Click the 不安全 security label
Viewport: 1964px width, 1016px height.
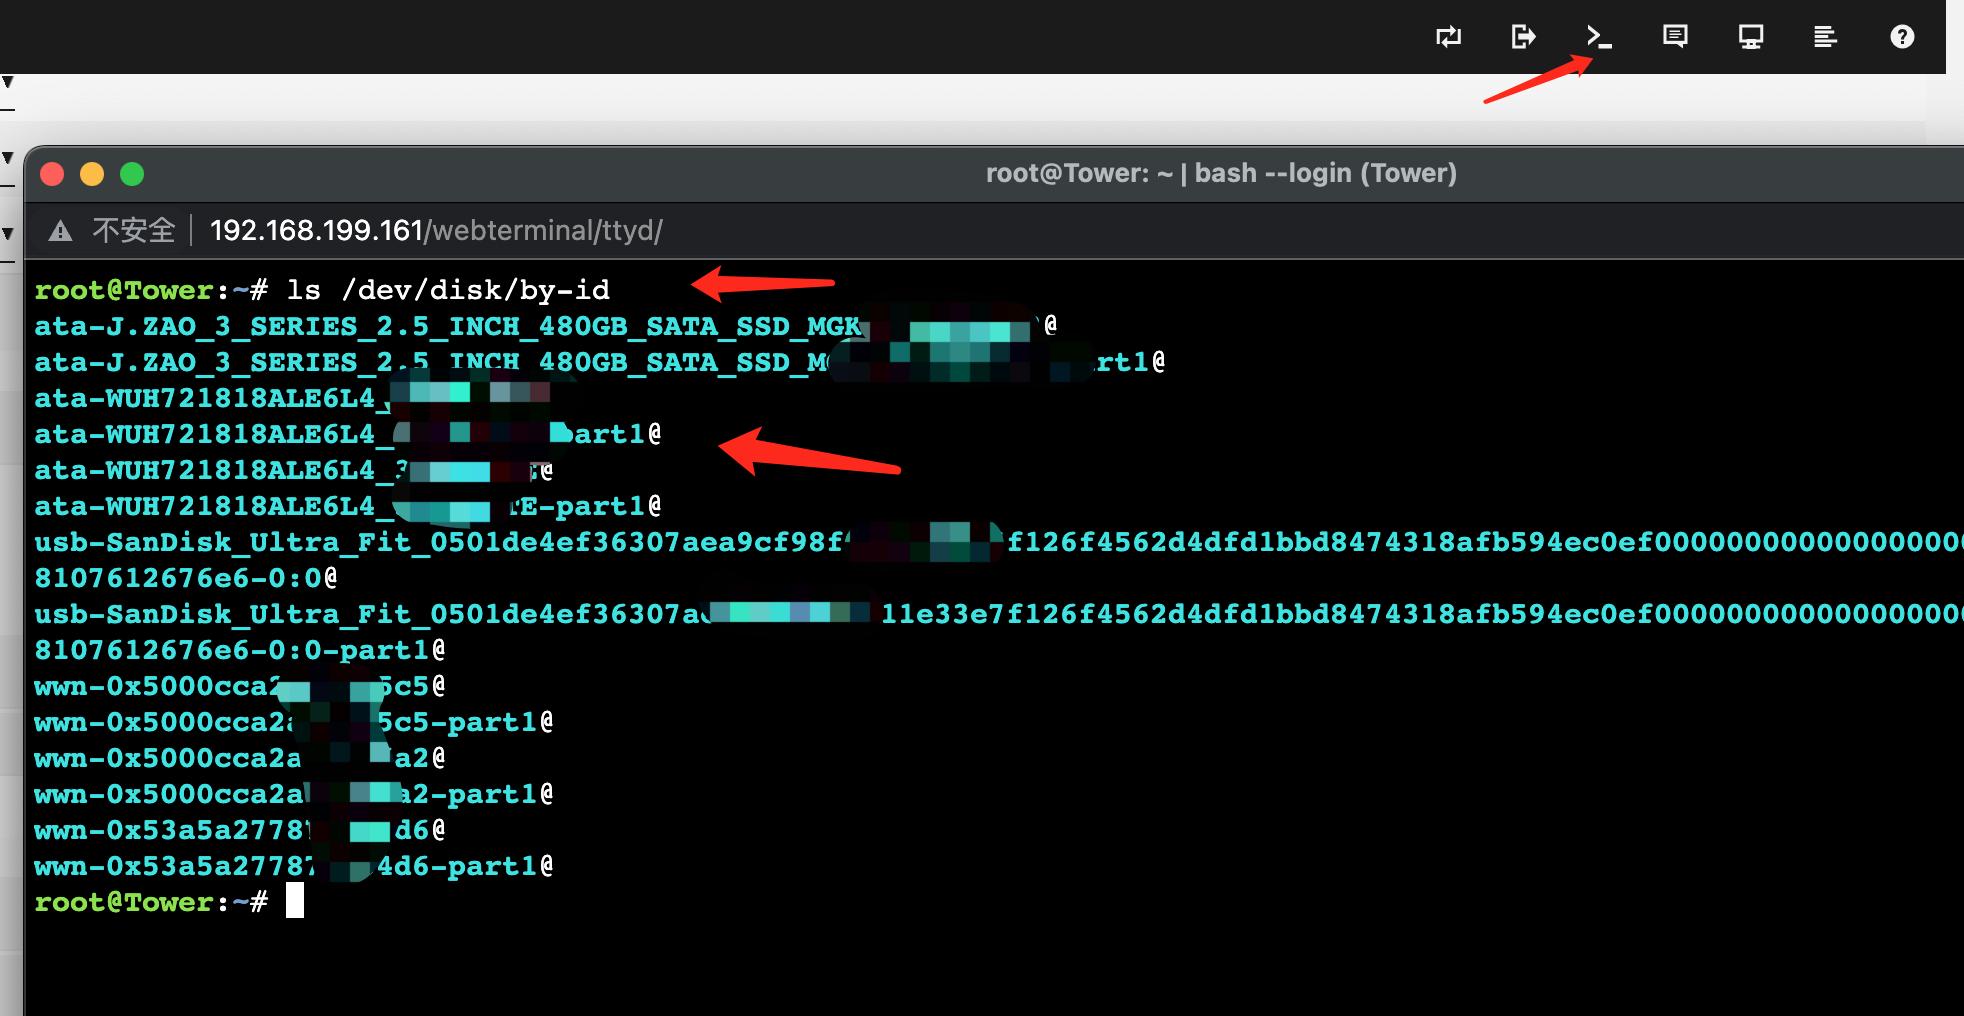133,230
